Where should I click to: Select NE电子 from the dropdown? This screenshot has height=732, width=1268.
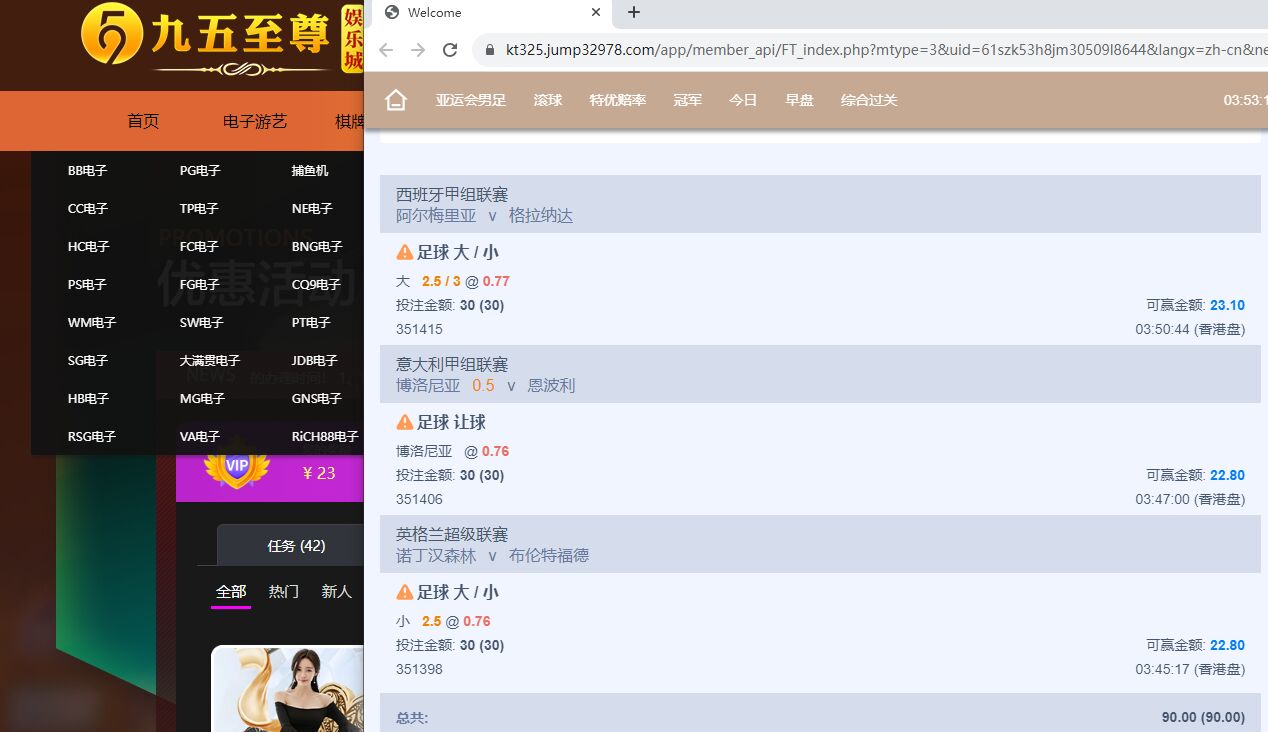pos(312,209)
